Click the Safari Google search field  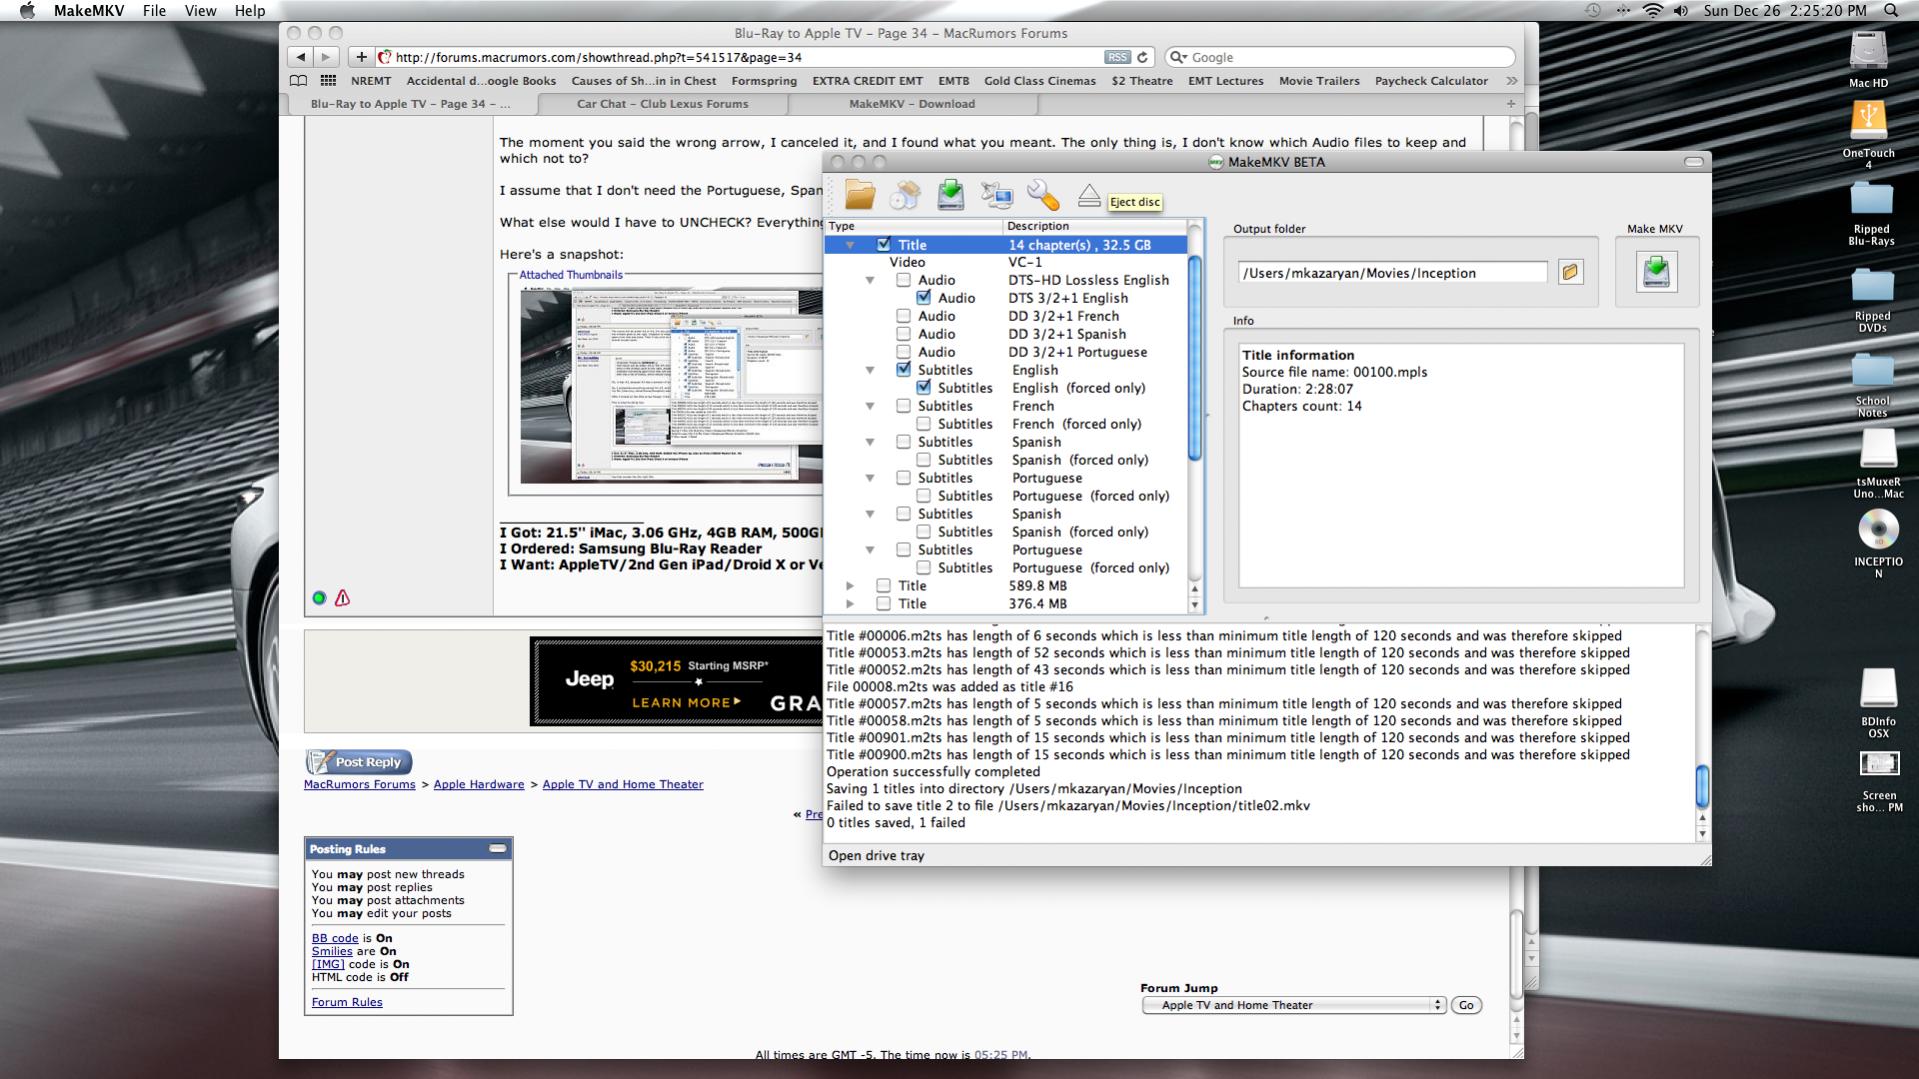click(1340, 57)
